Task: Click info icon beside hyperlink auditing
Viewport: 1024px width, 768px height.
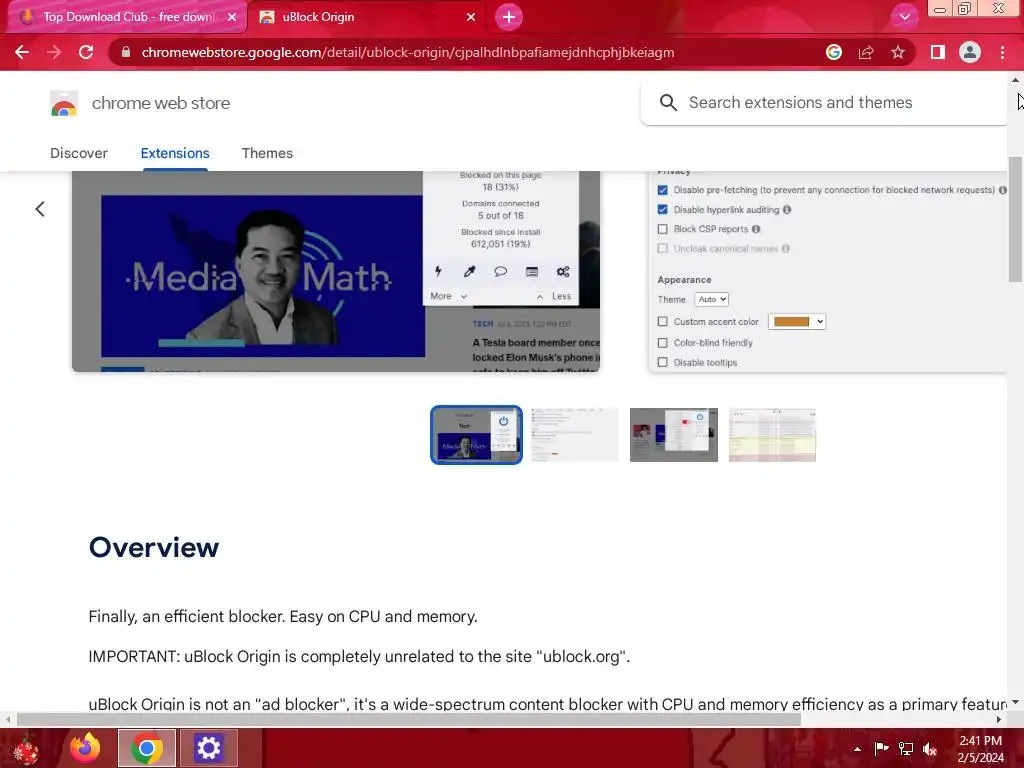Action: (787, 210)
